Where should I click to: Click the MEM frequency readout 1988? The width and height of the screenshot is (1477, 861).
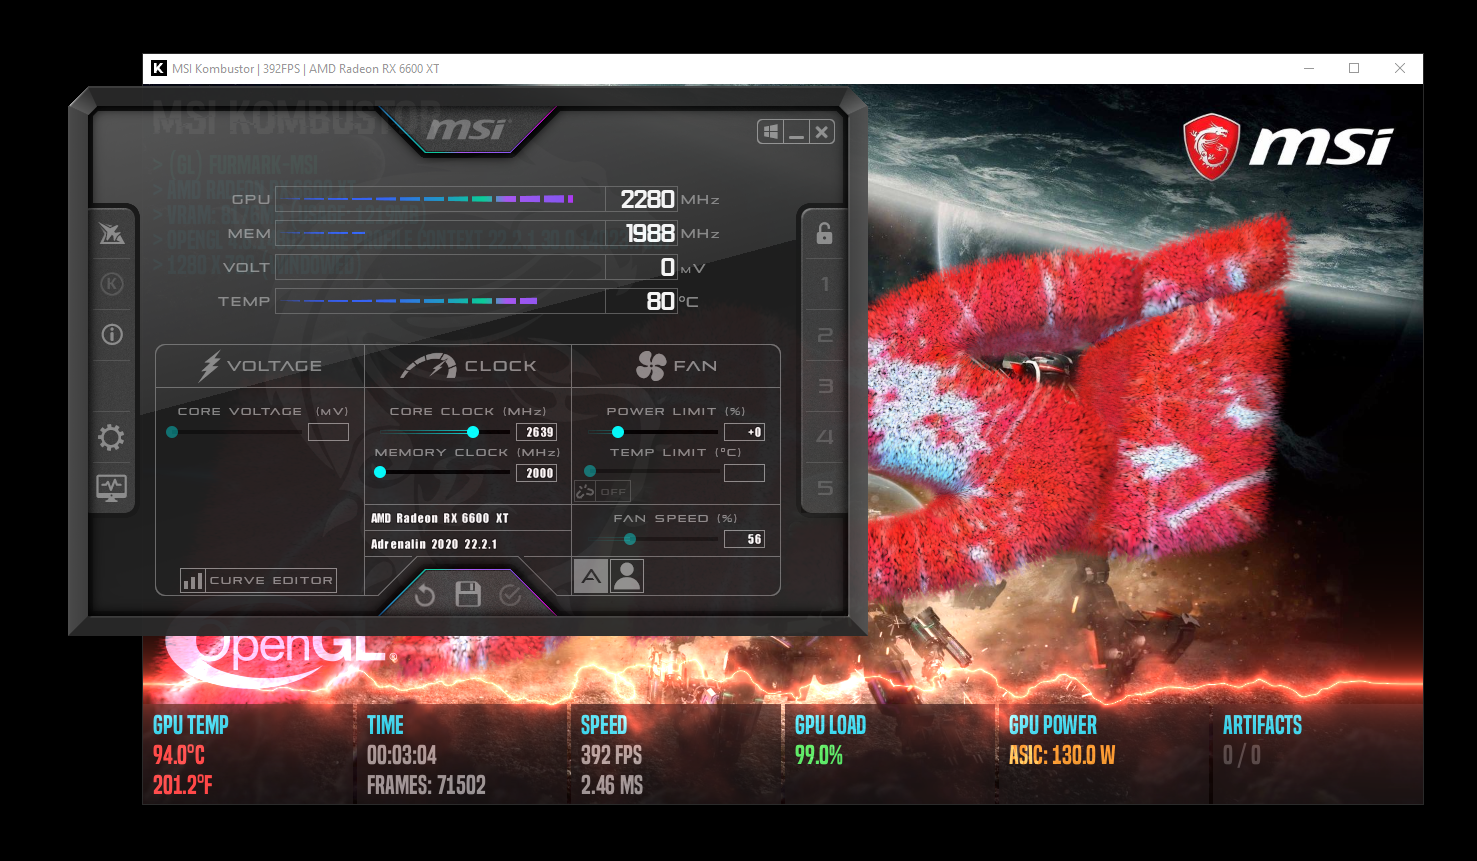pos(650,233)
